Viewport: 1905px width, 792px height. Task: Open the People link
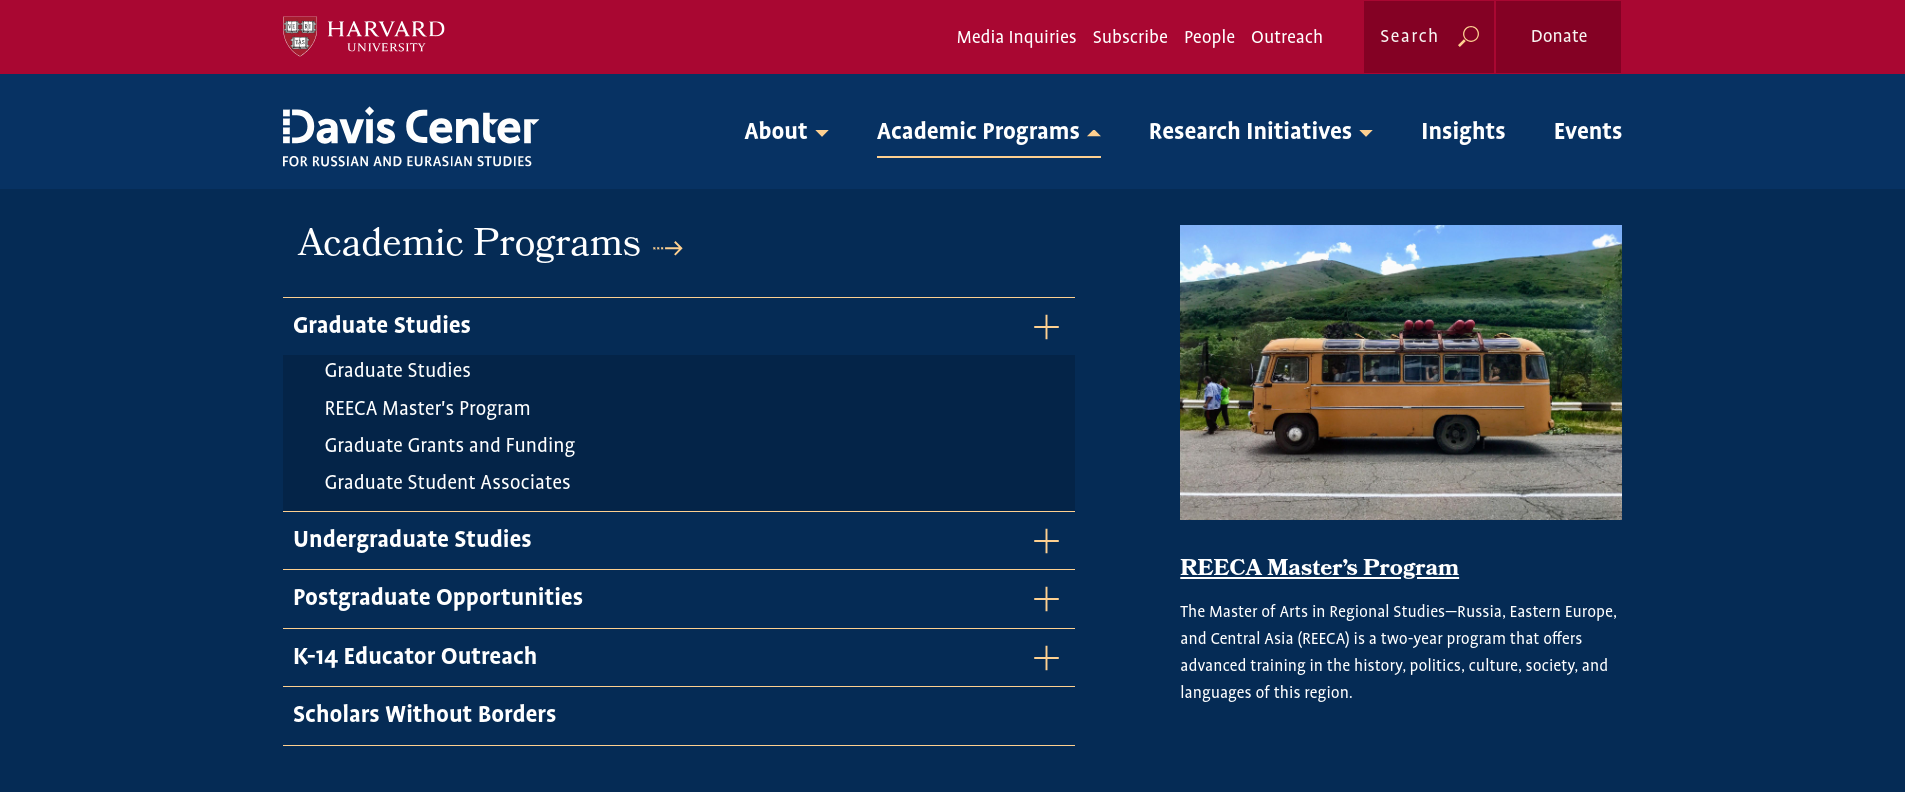pyautogui.click(x=1209, y=37)
